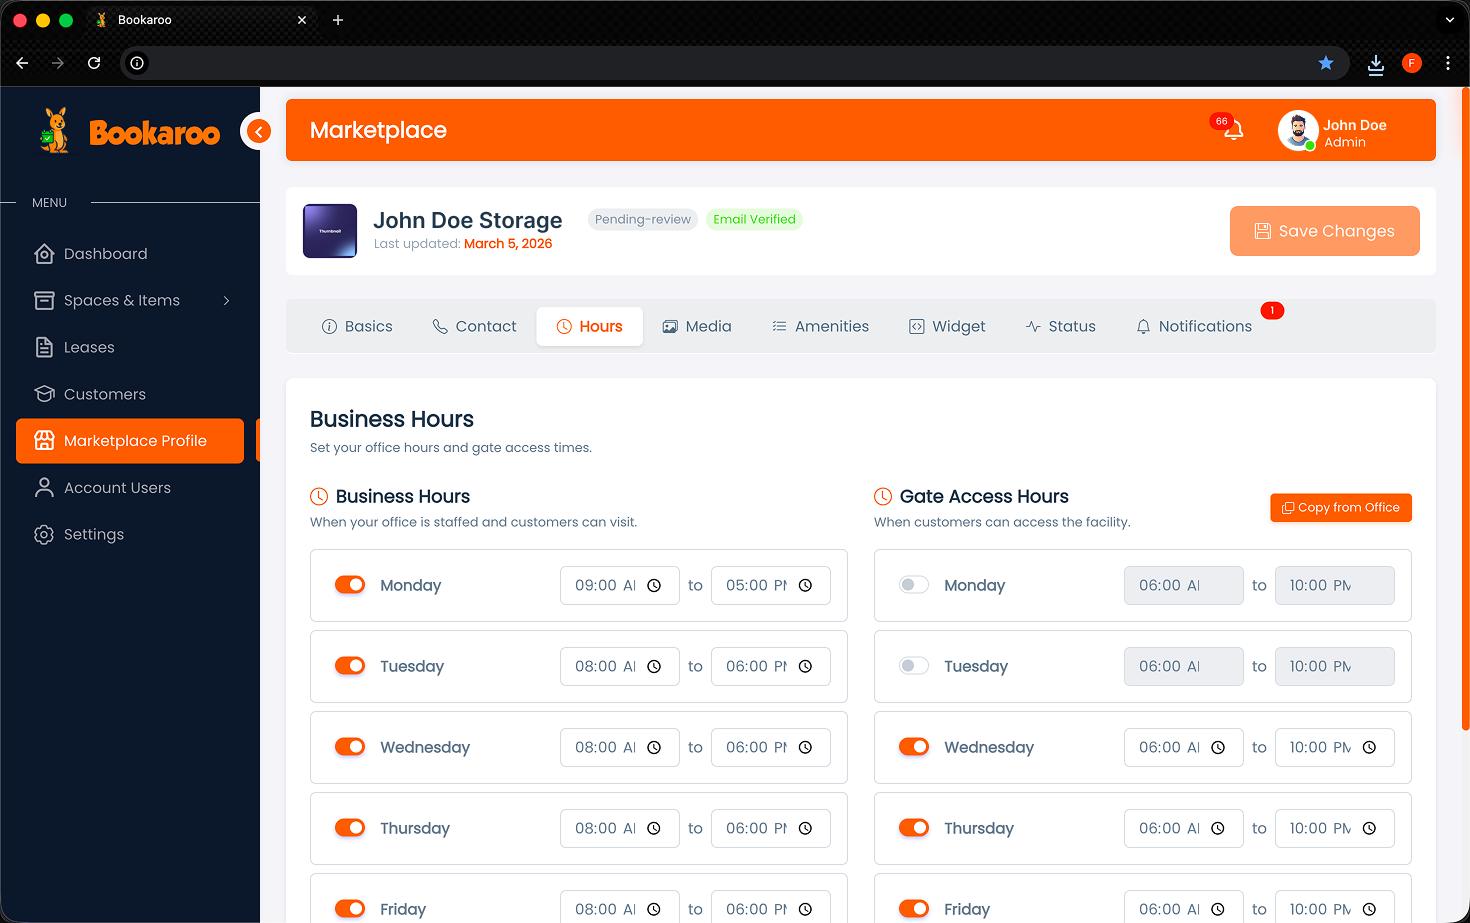This screenshot has width=1470, height=923.
Task: Collapse sidebar with the orange chevron
Action: point(258,131)
